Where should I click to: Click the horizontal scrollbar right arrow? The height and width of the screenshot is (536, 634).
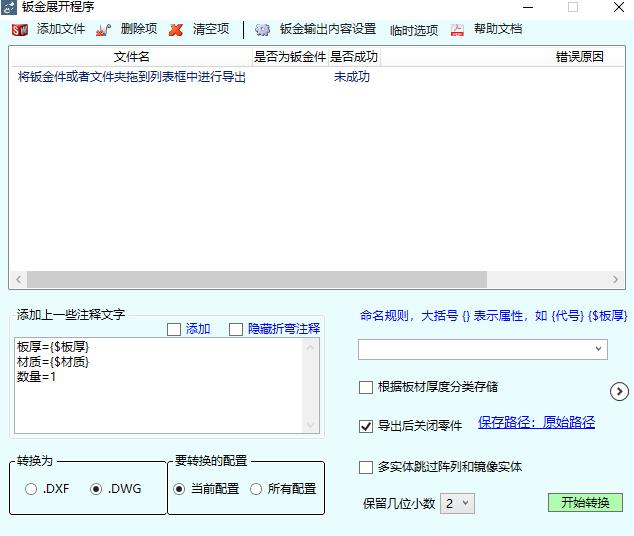(615, 279)
